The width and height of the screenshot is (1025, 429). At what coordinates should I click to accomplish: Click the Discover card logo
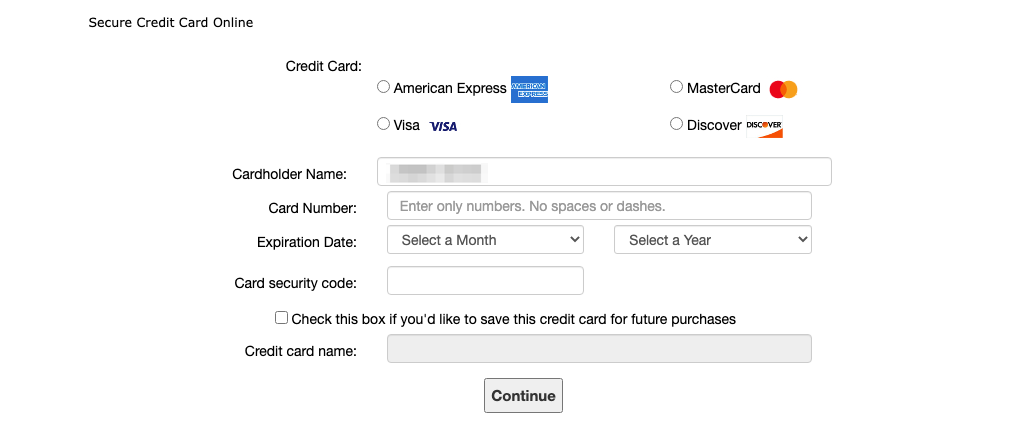point(764,127)
